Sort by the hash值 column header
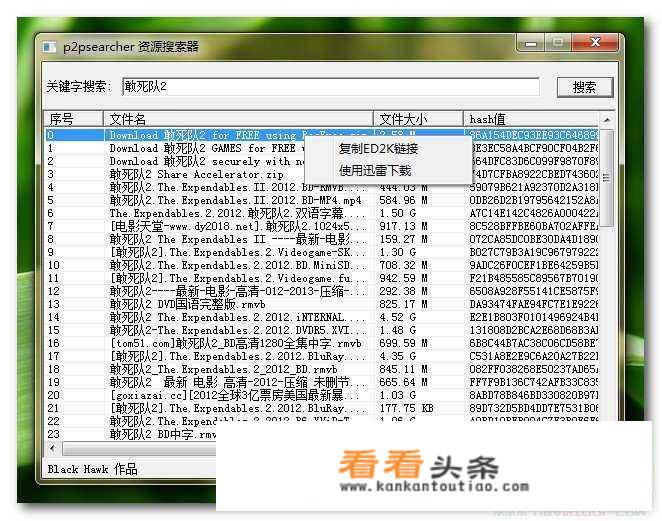The height and width of the screenshot is (521, 662). tap(531, 119)
